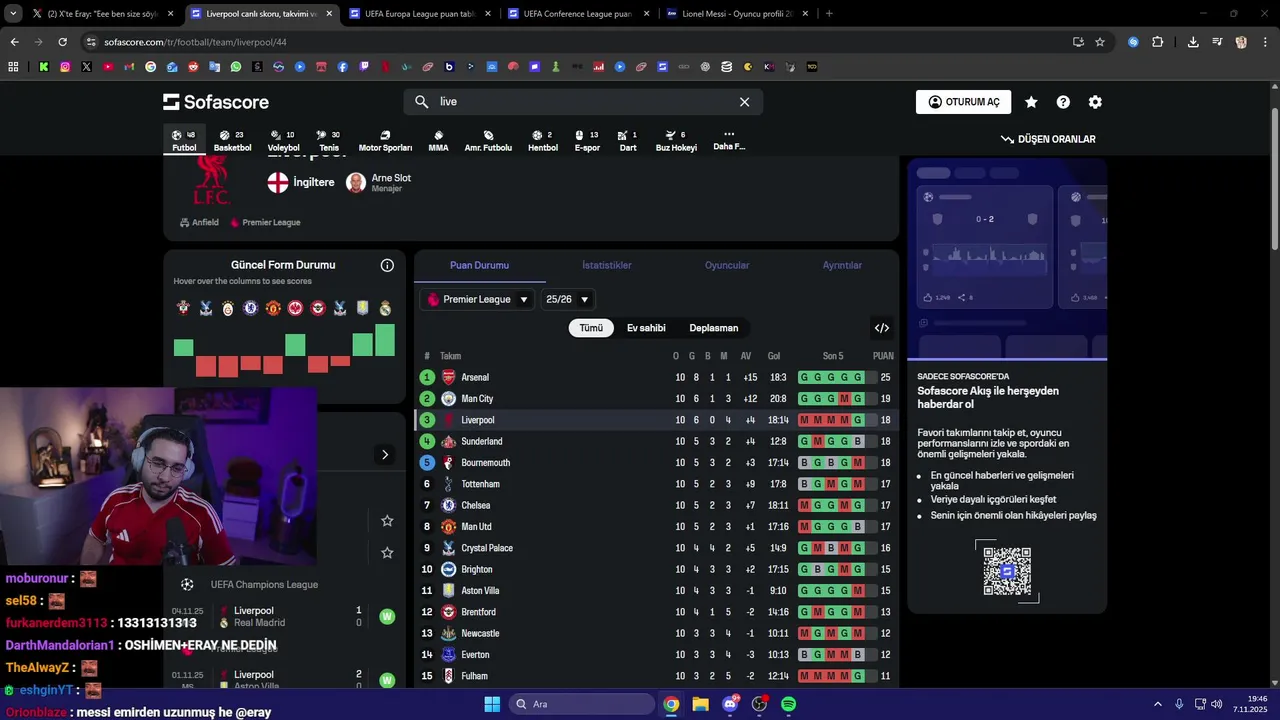The image size is (1280, 720).
Task: Open Tottenham row in standings
Action: (656, 484)
